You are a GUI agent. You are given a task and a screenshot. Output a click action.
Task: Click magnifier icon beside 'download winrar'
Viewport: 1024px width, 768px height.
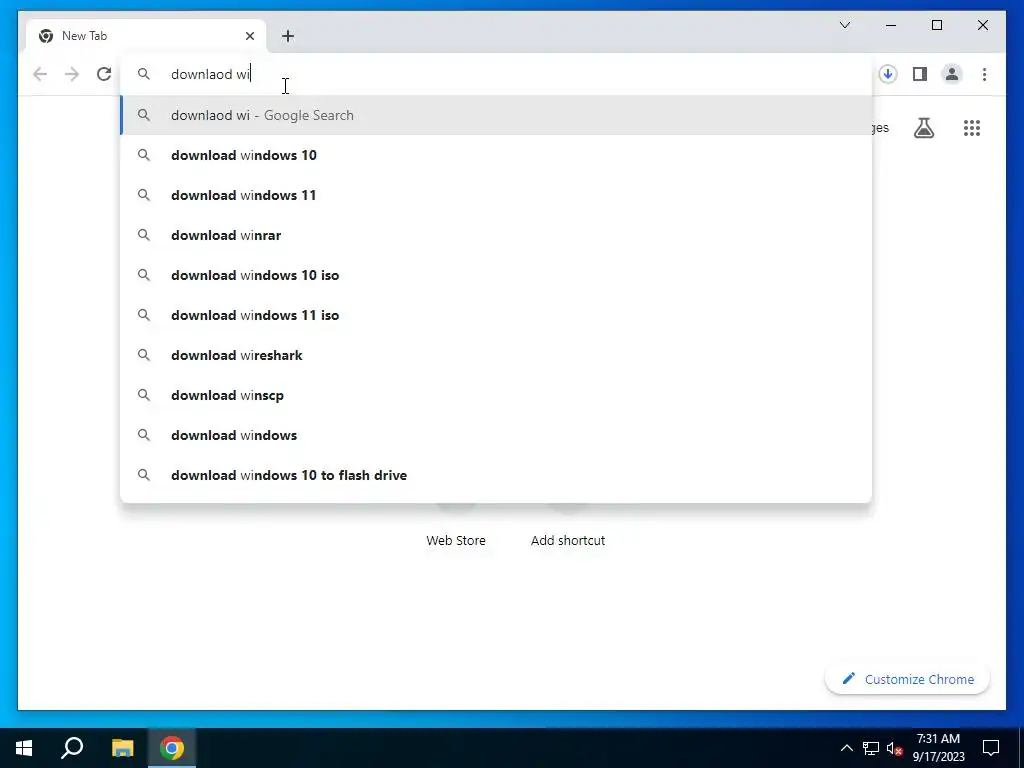tap(144, 235)
